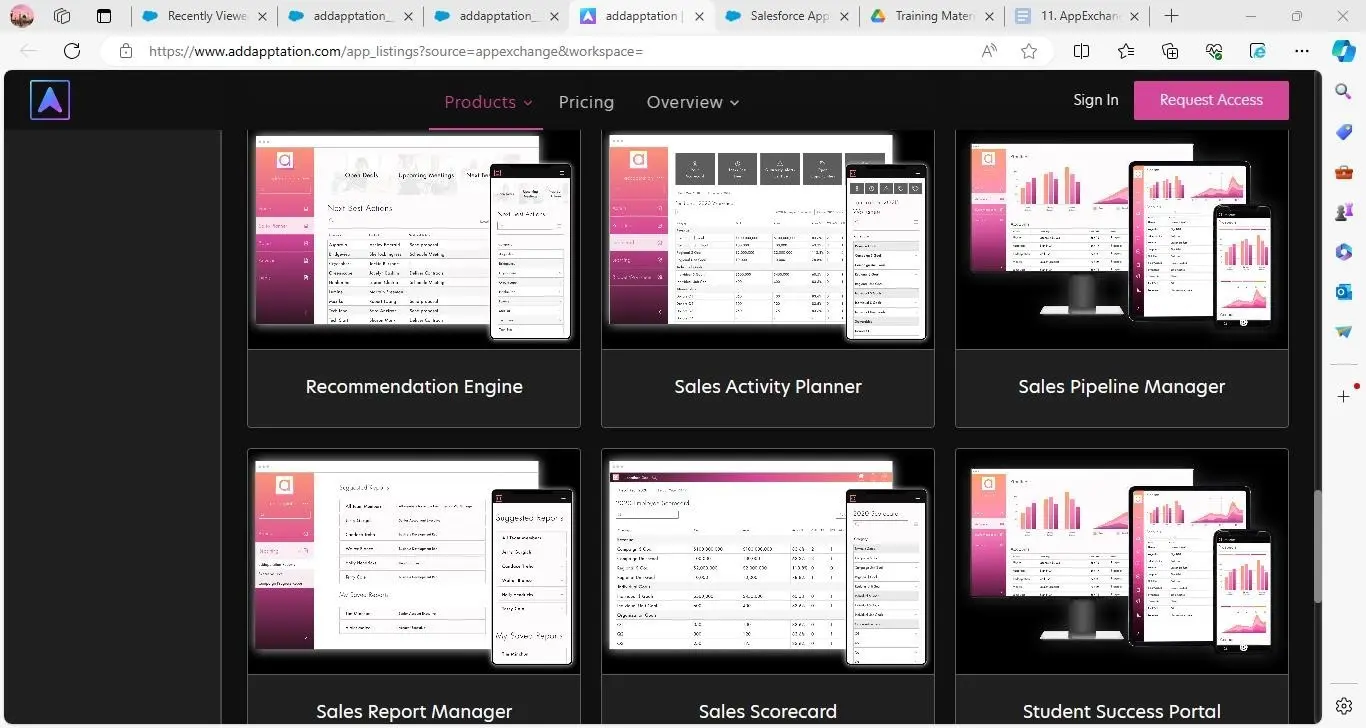Image resolution: width=1366 pixels, height=728 pixels.
Task: Refresh the page with the reload icon
Action: point(72,51)
